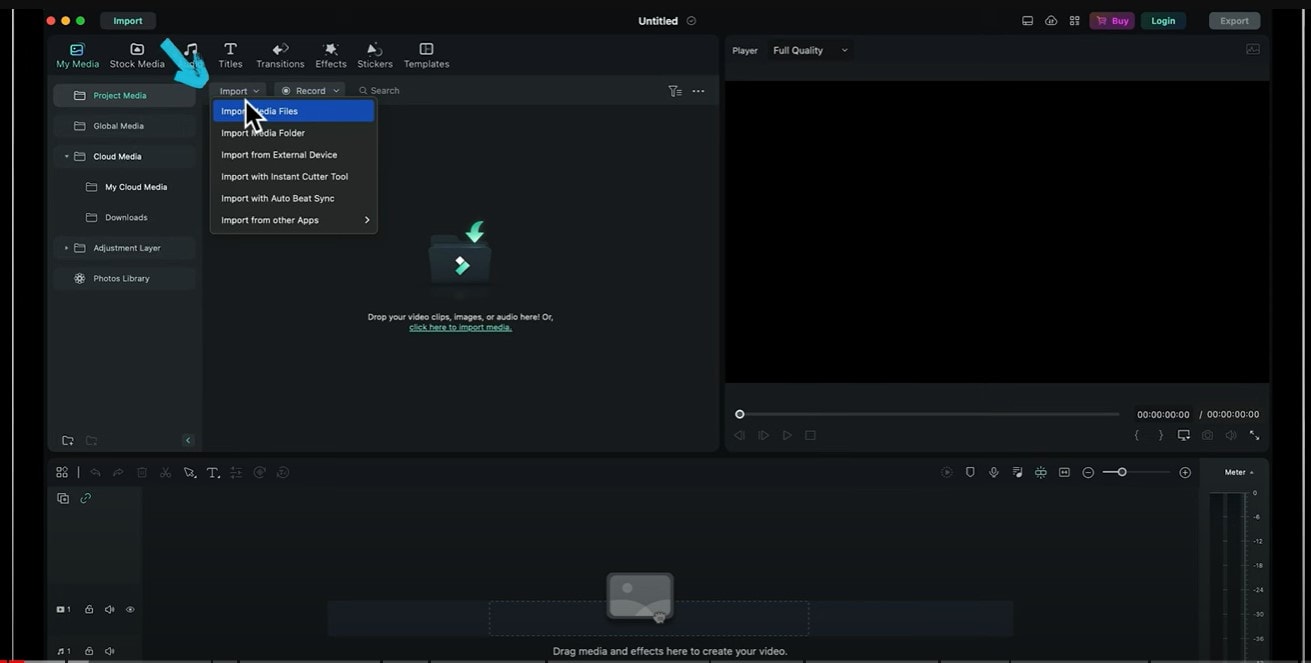This screenshot has width=1311, height=663.
Task: Click the click here to import media link
Action: [459, 326]
